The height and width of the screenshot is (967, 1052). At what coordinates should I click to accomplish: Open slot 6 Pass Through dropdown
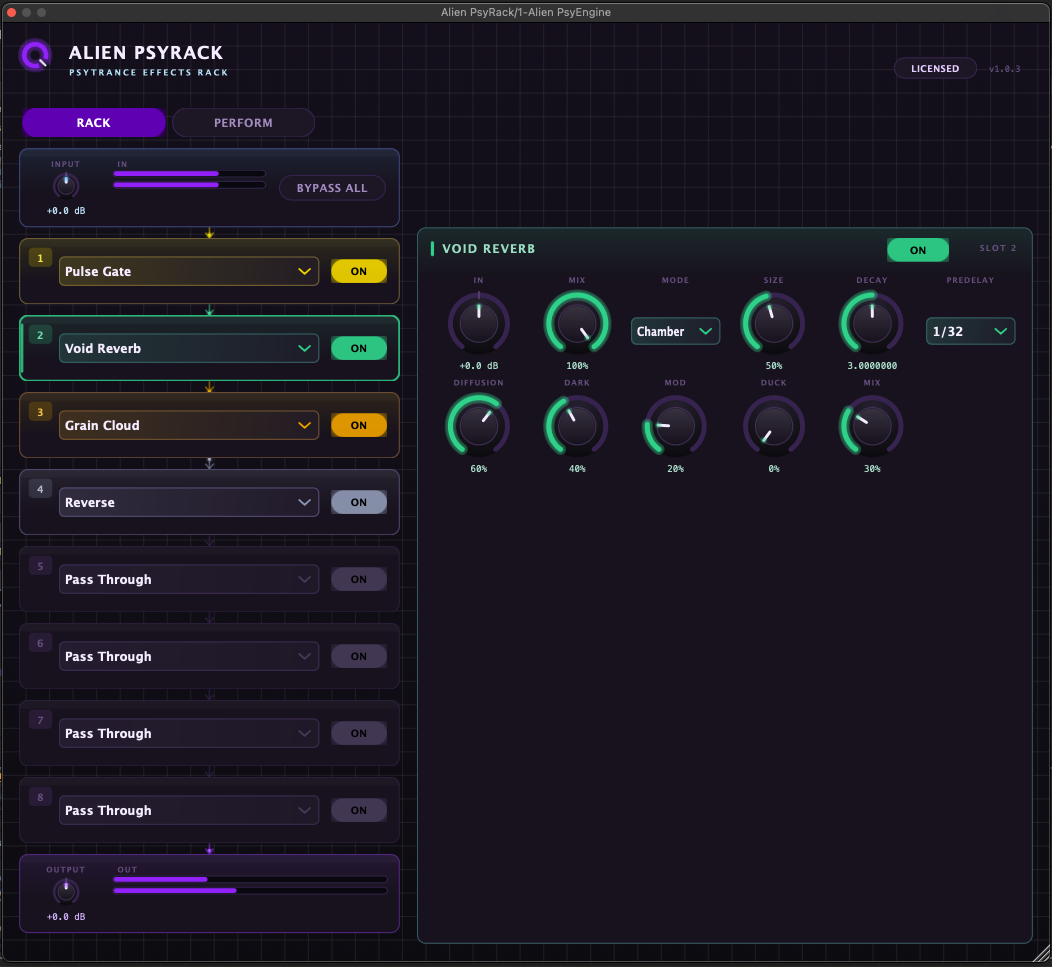(x=189, y=656)
